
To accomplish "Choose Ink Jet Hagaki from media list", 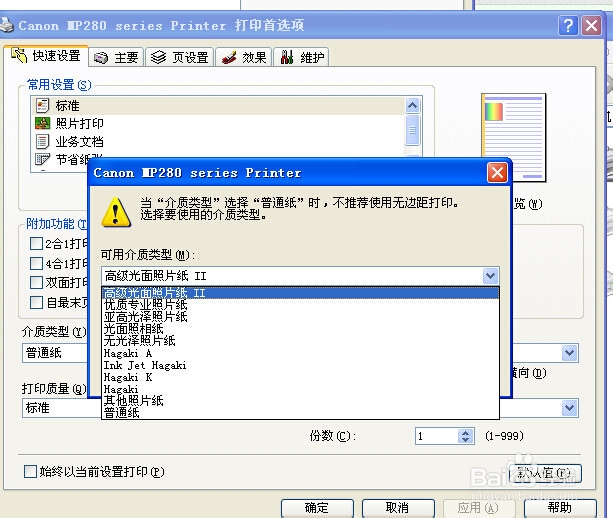I will 300,365.
